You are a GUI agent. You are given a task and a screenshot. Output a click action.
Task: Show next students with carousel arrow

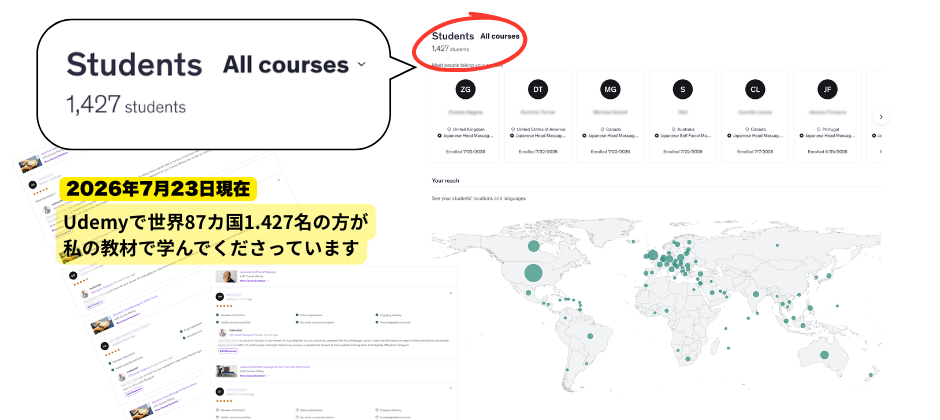click(881, 117)
